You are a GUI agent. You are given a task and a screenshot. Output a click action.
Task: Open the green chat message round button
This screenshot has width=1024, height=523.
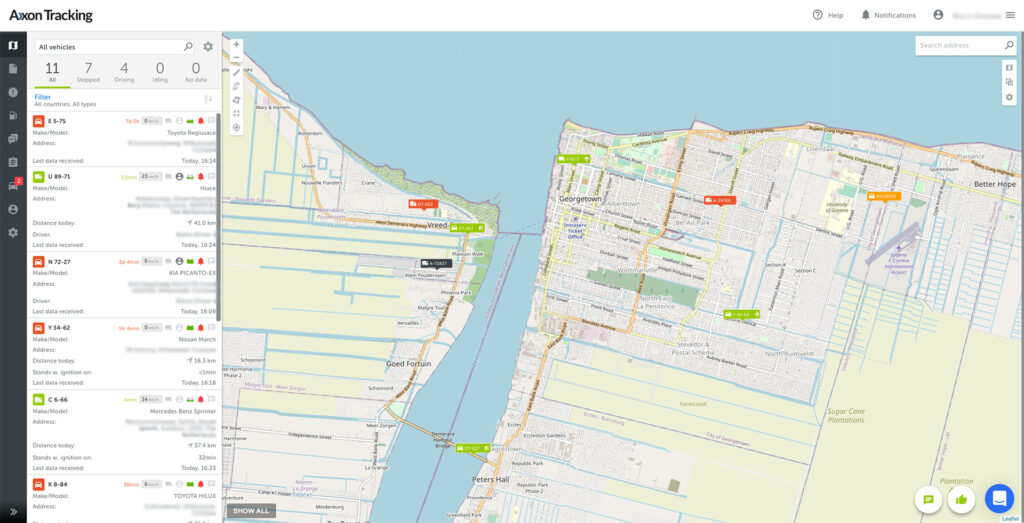click(928, 499)
